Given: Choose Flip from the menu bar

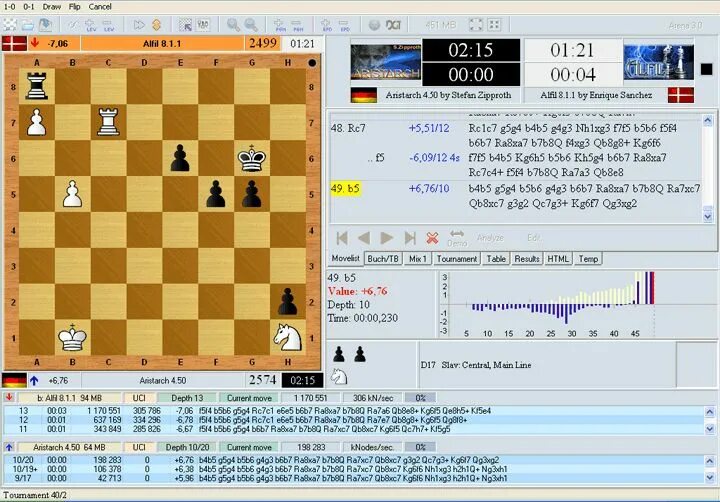Looking at the screenshot, I should 74,6.
